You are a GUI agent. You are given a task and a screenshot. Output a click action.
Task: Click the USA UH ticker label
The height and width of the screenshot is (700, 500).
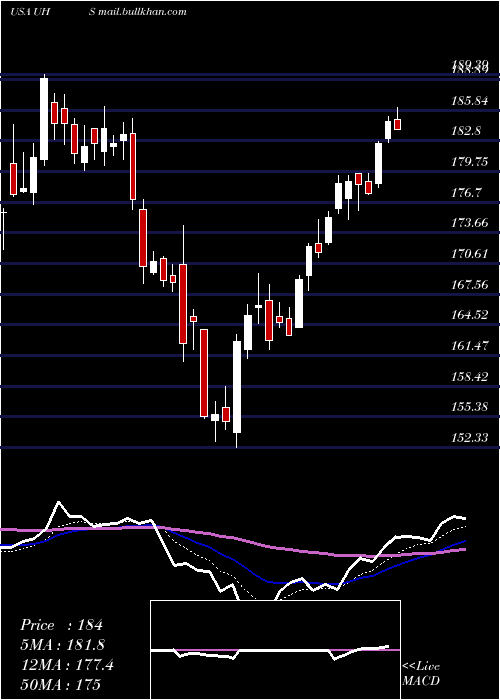[x=29, y=12]
